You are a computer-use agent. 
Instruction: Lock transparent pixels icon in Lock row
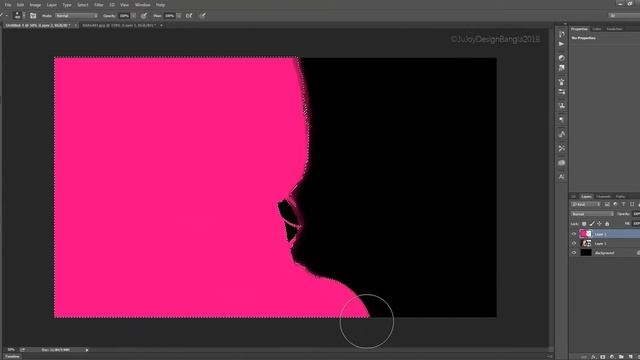coord(584,224)
